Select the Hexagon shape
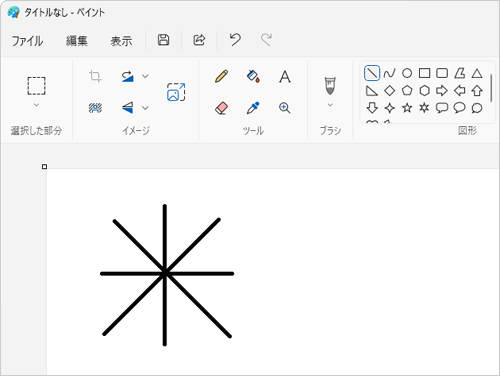This screenshot has height=376, width=500. [x=424, y=91]
